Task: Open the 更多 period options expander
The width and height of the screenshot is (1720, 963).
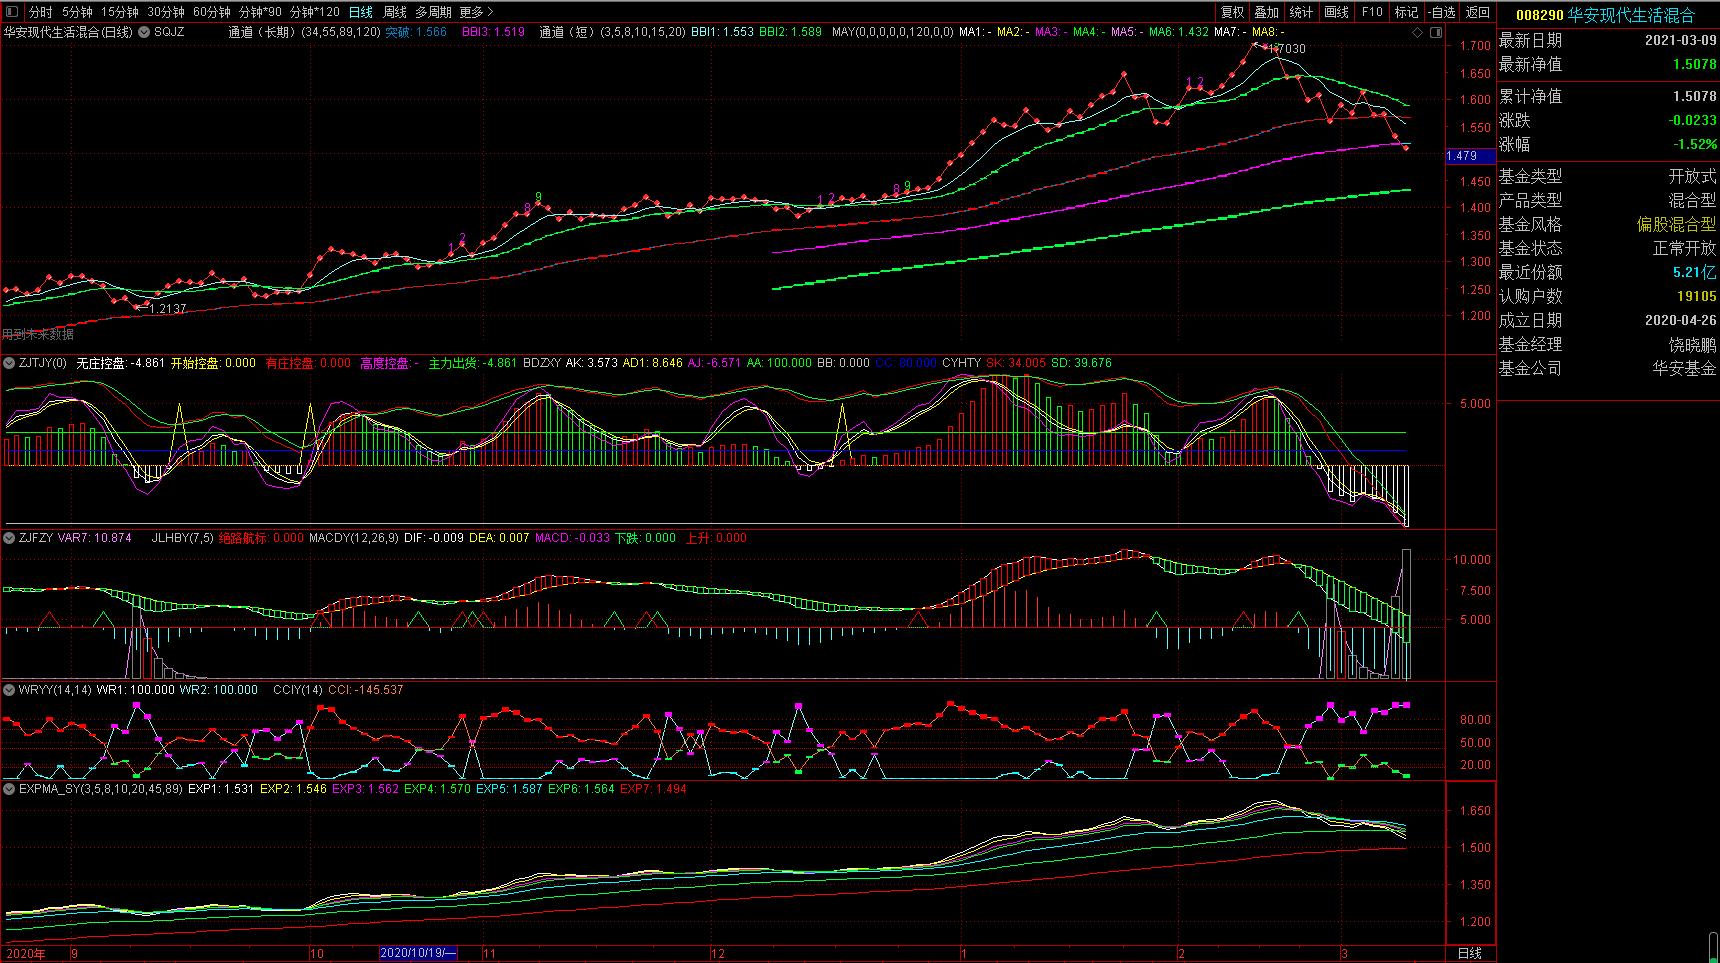Action: tap(476, 12)
